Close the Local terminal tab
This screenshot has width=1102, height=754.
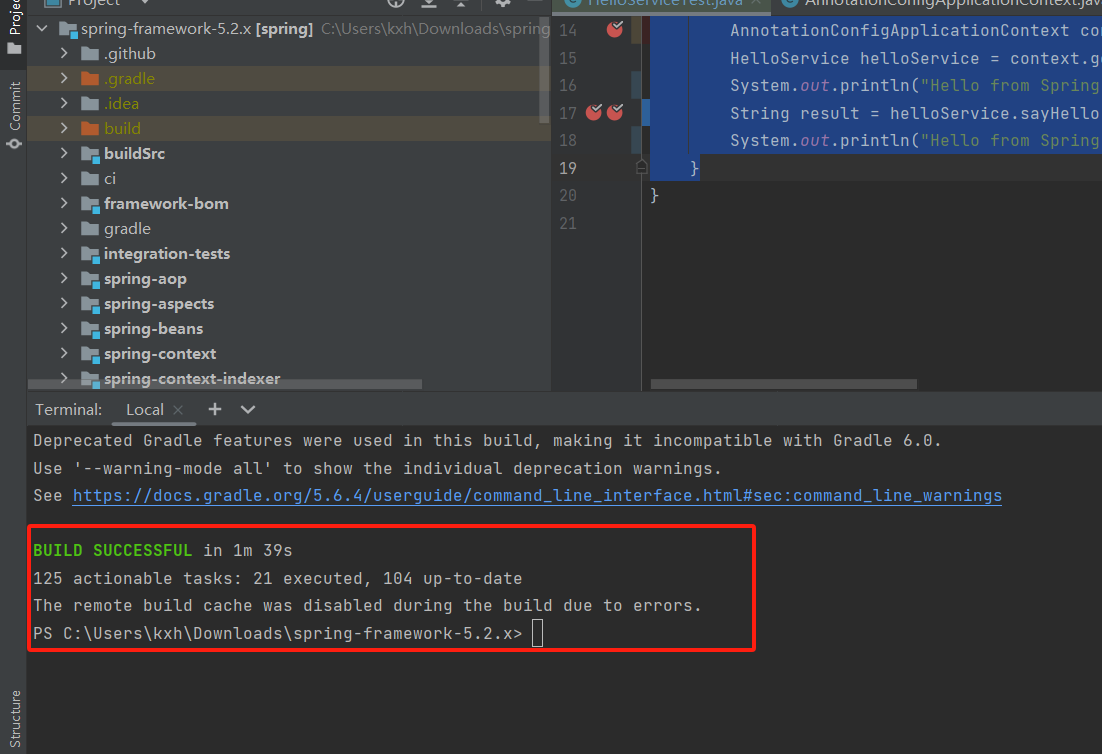(178, 410)
